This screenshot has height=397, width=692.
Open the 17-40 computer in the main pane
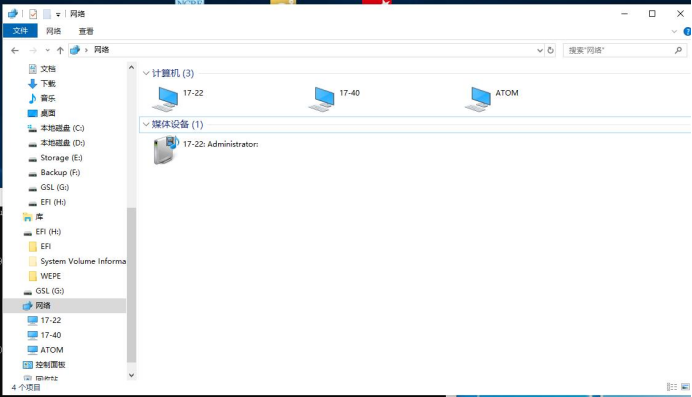(335, 98)
